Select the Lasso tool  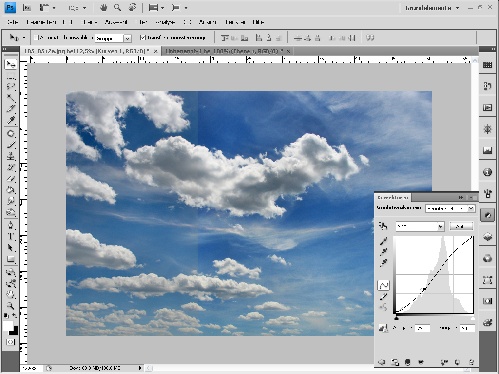click(x=10, y=87)
